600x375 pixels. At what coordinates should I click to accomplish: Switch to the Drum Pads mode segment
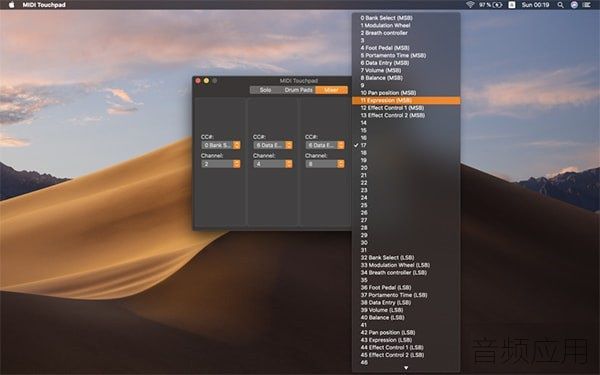(298, 90)
